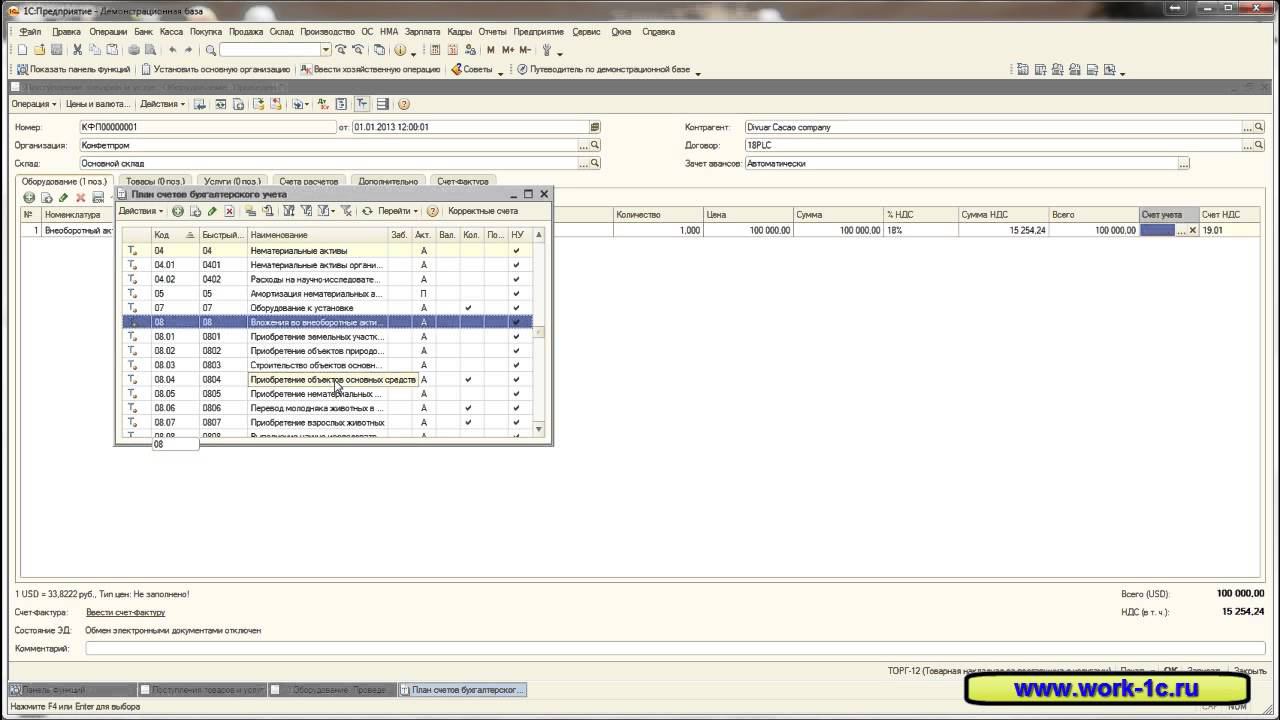The height and width of the screenshot is (720, 1280).
Task: Click the chart of accounts vertical scrollbar down arrow
Action: click(x=539, y=429)
